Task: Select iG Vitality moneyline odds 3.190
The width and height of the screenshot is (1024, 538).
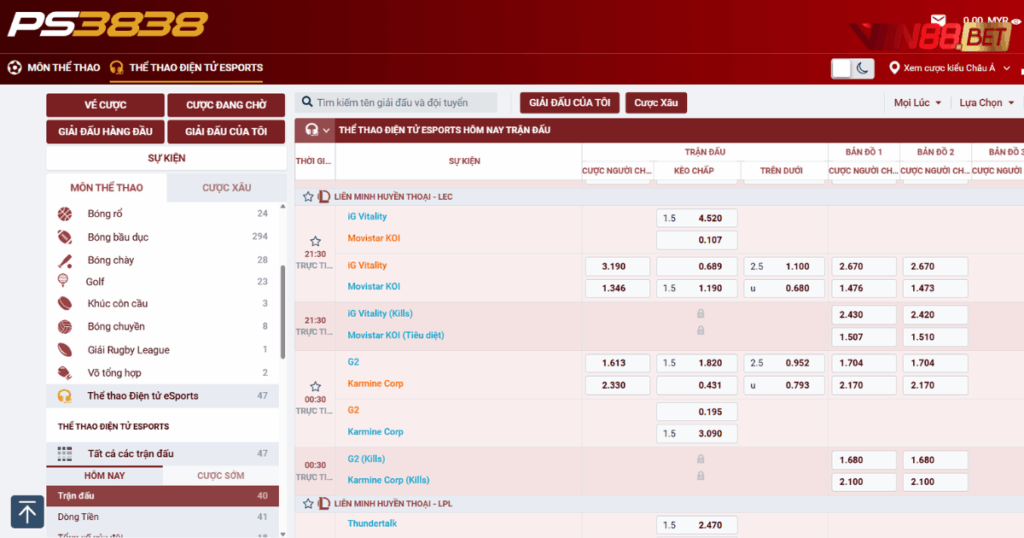Action: click(617, 266)
